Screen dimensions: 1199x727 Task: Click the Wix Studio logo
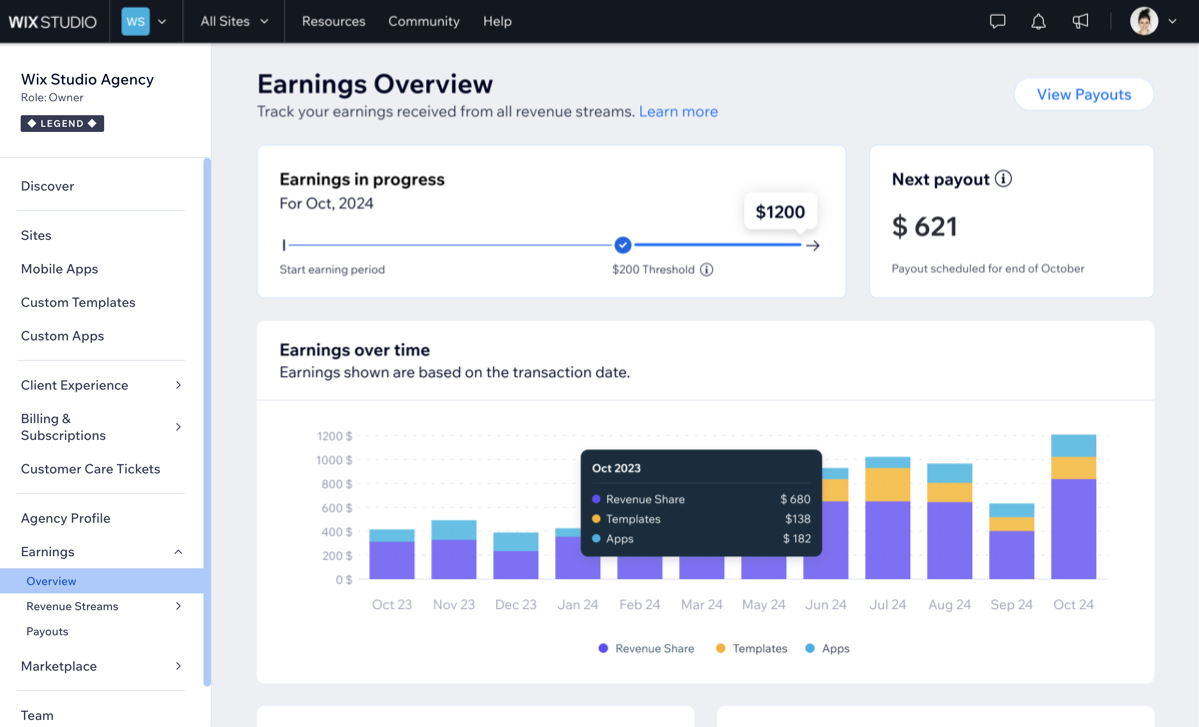pyautogui.click(x=53, y=21)
